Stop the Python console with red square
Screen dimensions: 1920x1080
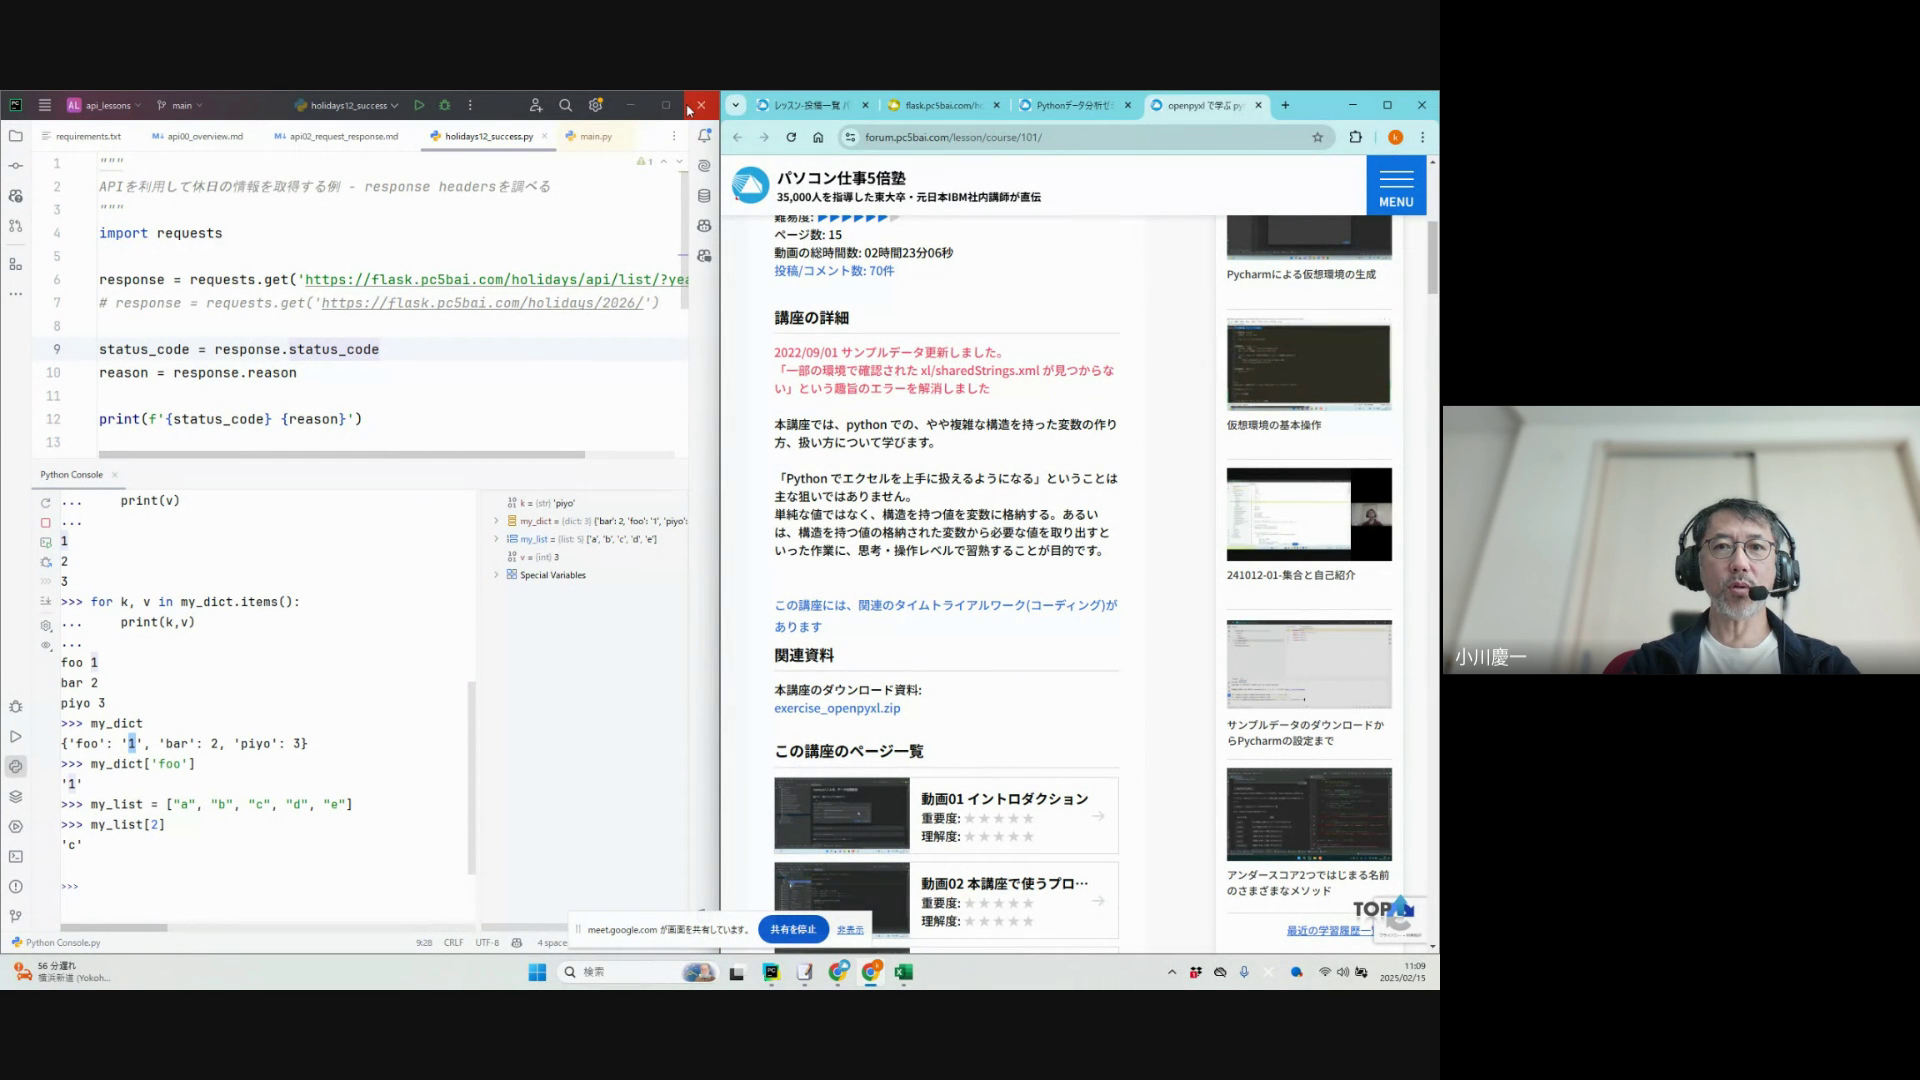click(45, 523)
